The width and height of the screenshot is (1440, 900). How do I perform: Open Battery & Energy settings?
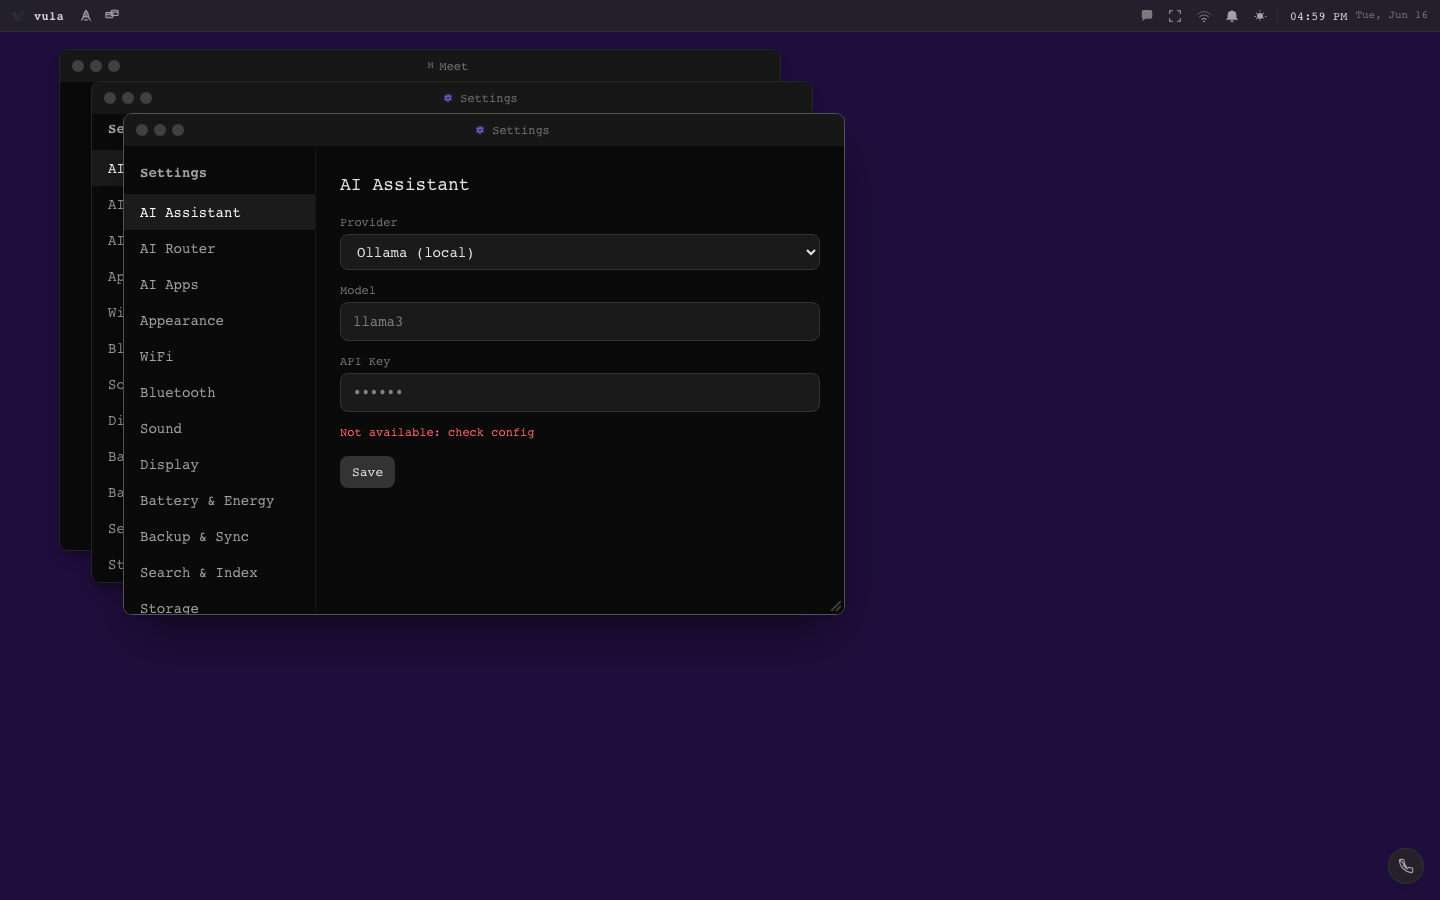click(220, 500)
